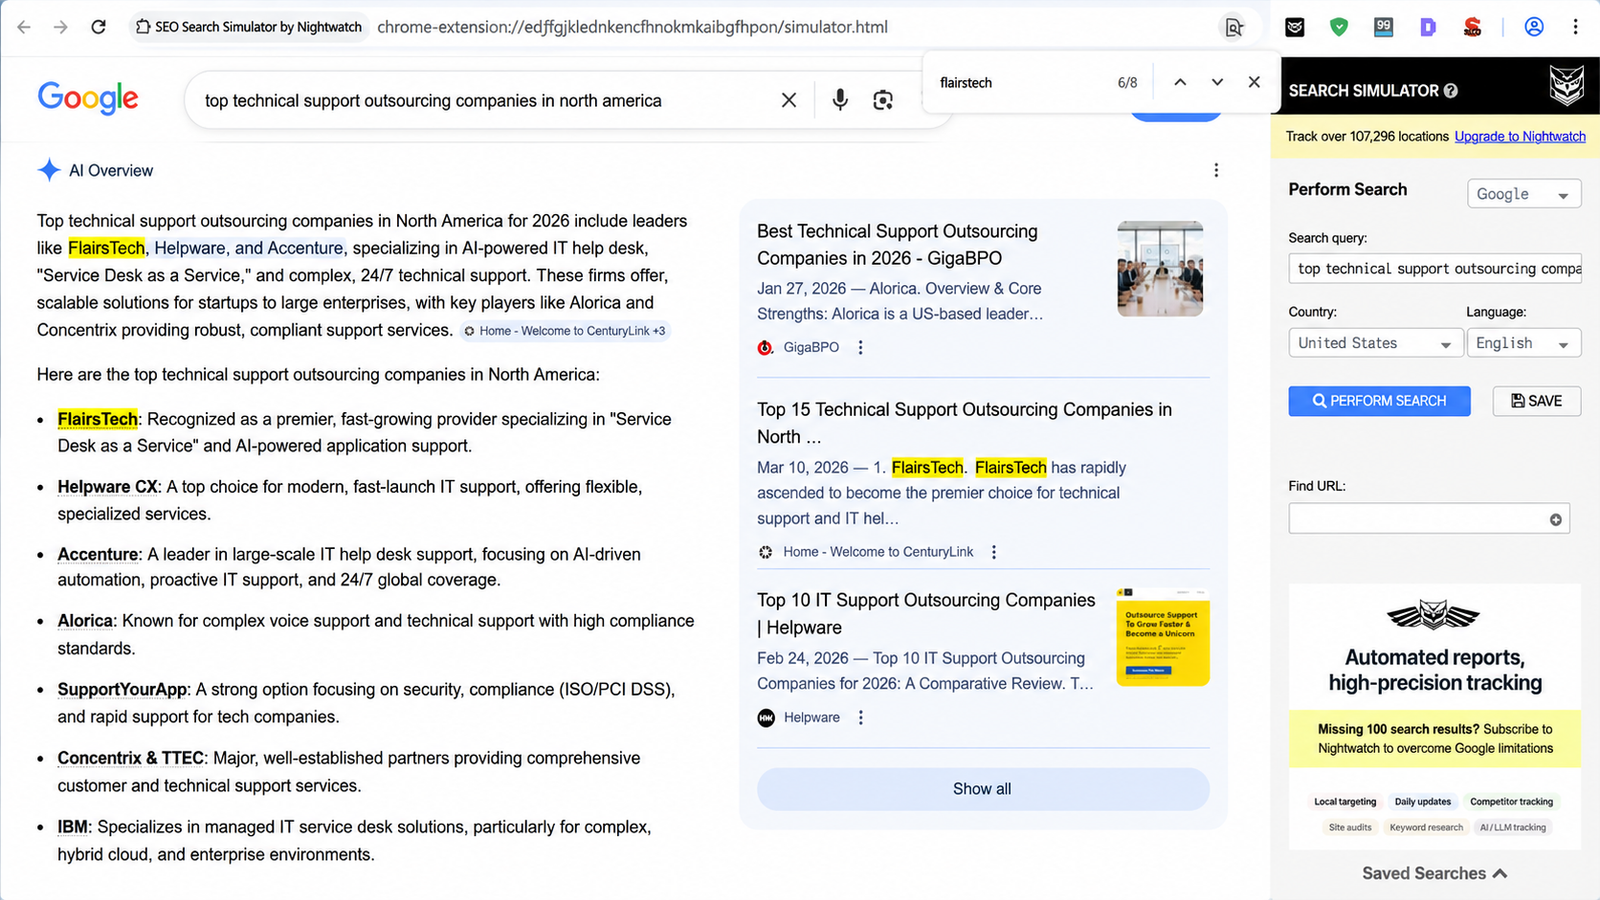Go forward in browser history
1600x900 pixels.
click(61, 27)
